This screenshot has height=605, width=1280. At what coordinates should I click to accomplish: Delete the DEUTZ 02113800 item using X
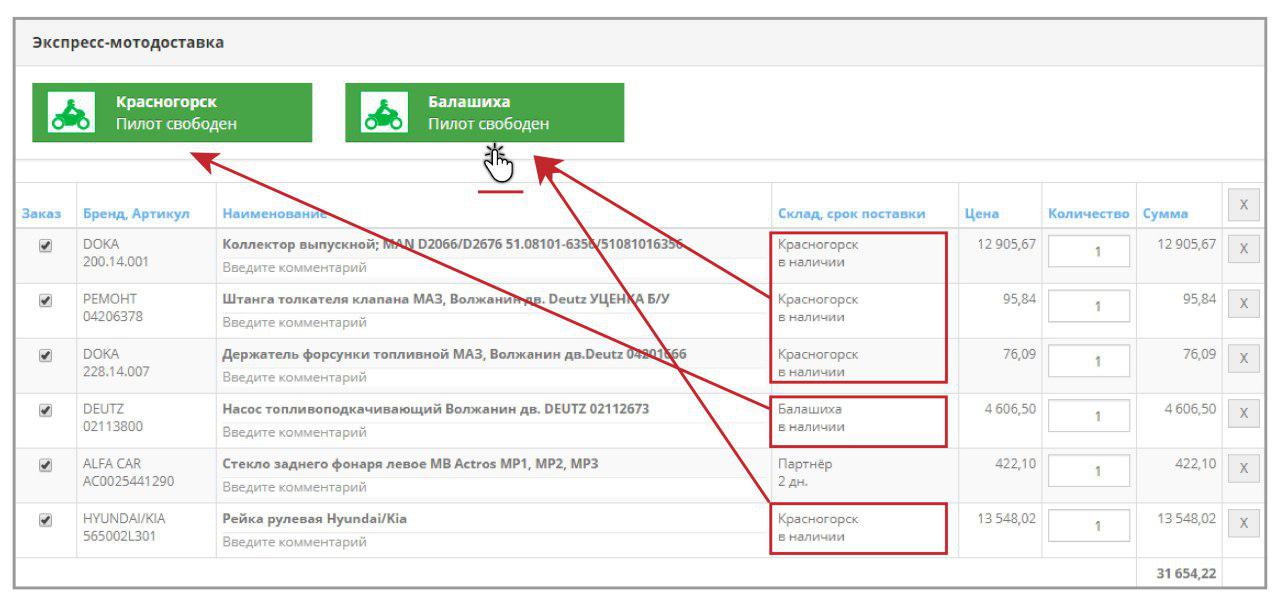click(x=1243, y=413)
